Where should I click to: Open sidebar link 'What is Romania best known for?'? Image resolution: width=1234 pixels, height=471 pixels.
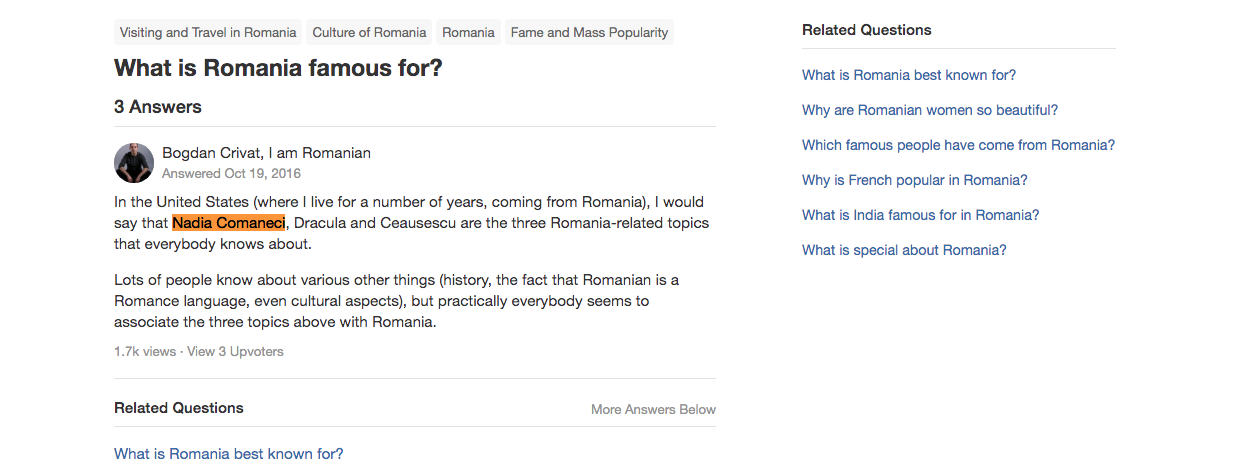coord(908,75)
